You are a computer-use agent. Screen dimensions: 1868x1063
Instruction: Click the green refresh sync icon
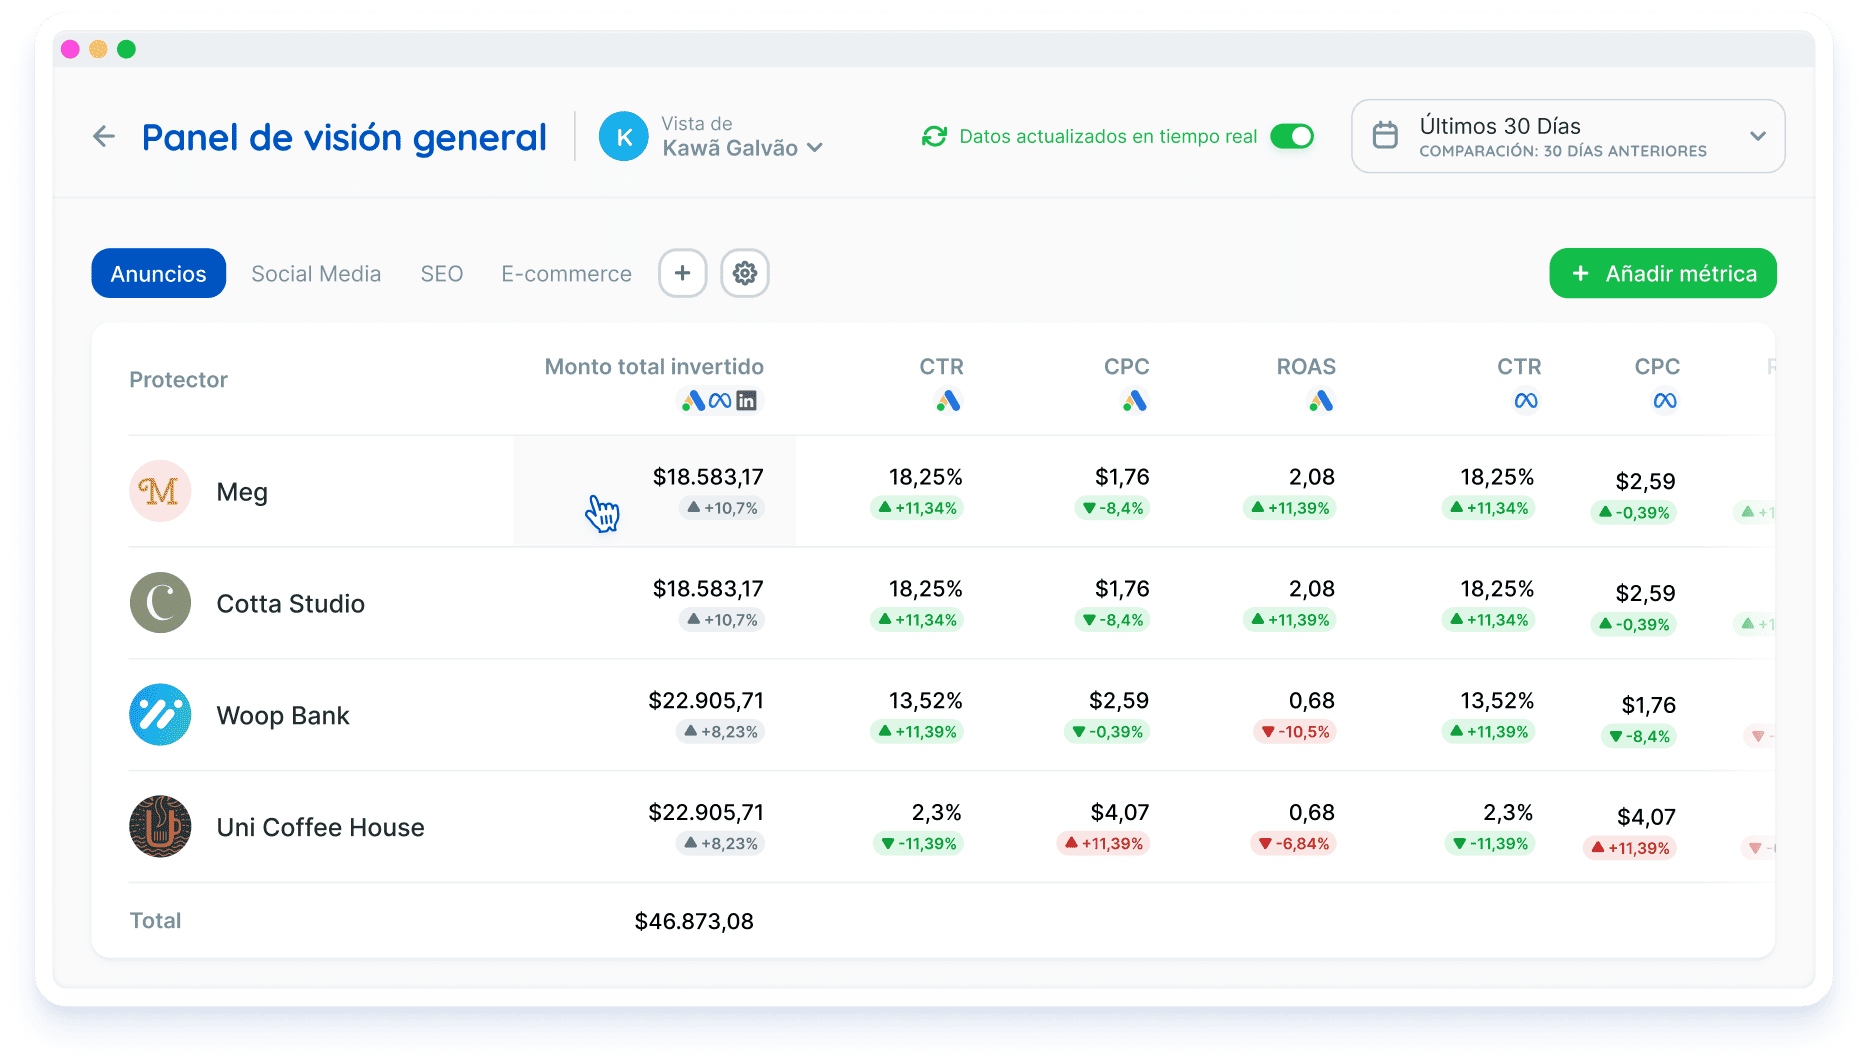[x=934, y=136]
